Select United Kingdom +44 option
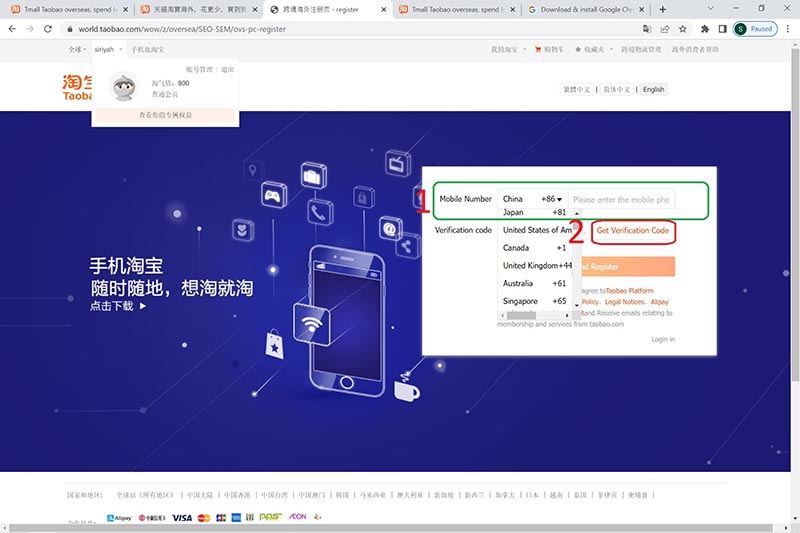This screenshot has width=800, height=533. click(x=536, y=266)
